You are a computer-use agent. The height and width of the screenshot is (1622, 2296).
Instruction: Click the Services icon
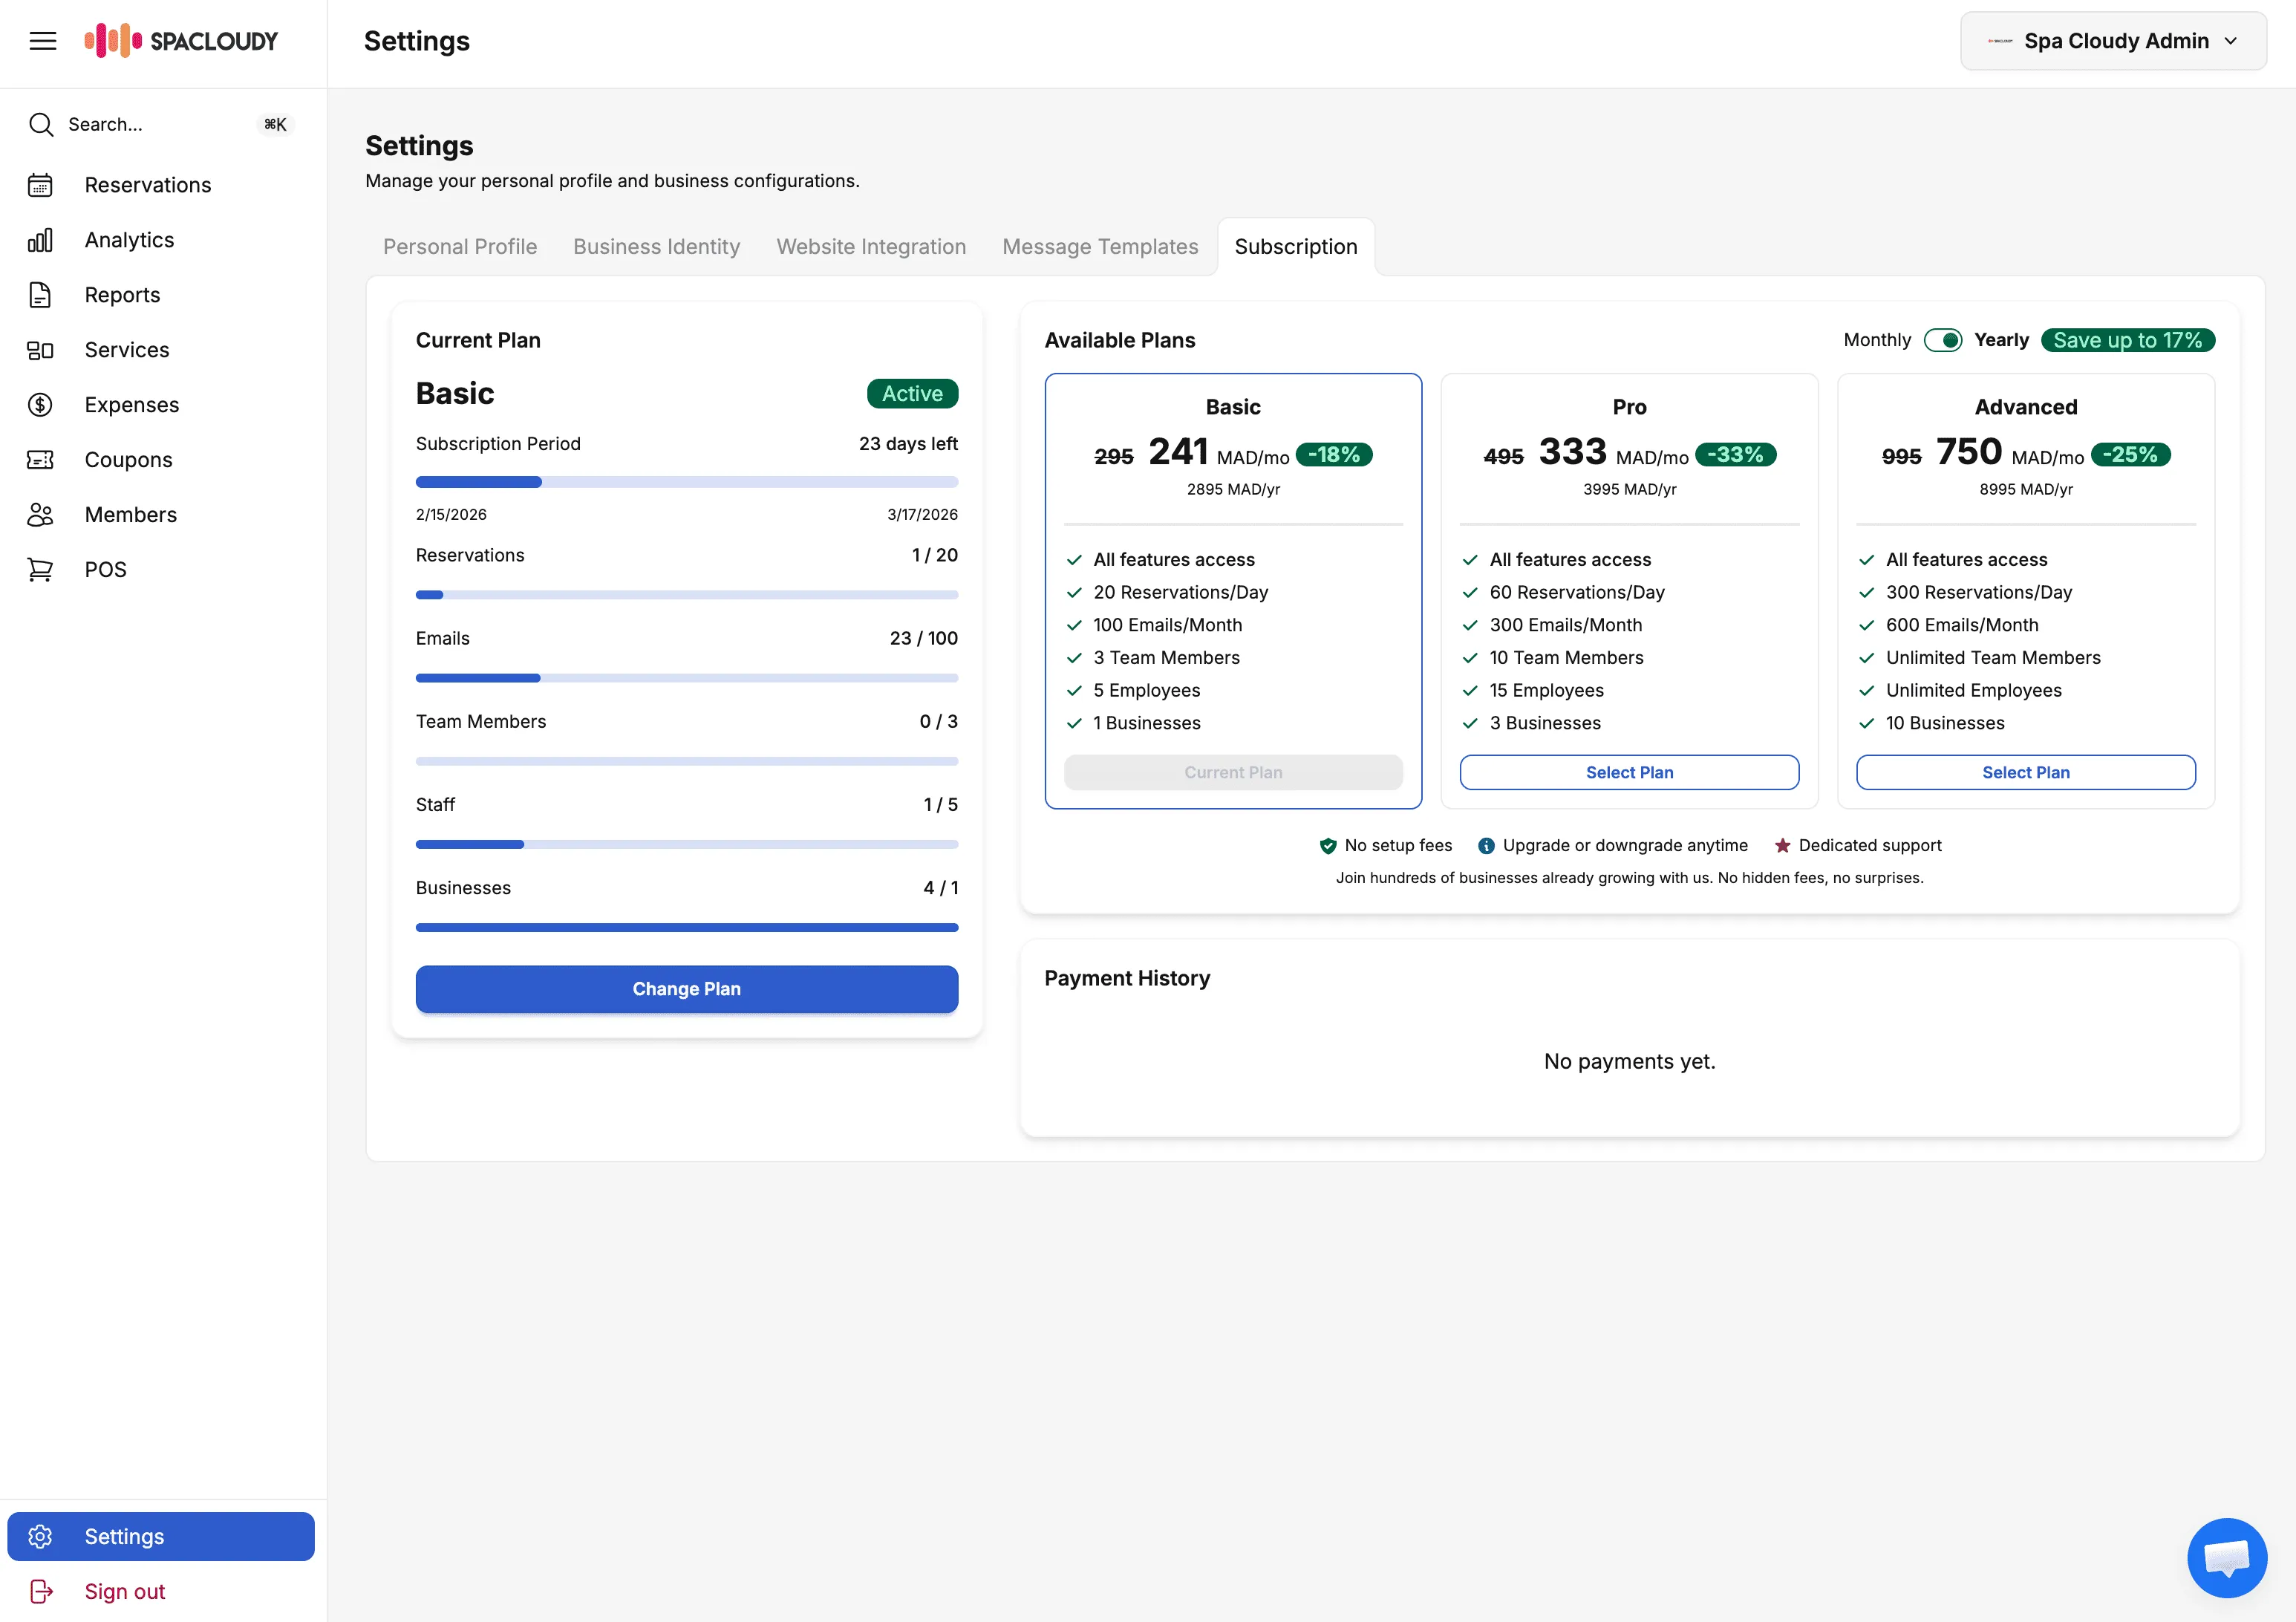(x=40, y=349)
